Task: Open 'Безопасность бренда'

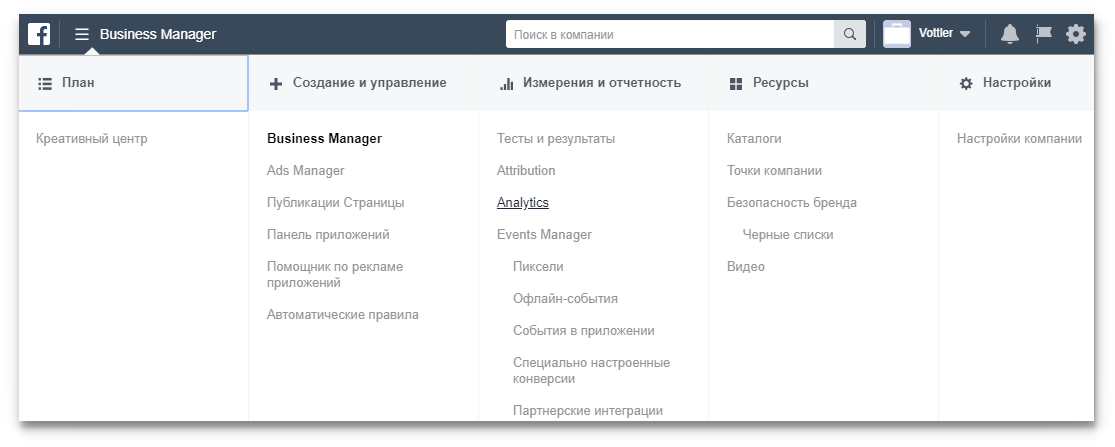Action: pyautogui.click(x=791, y=203)
